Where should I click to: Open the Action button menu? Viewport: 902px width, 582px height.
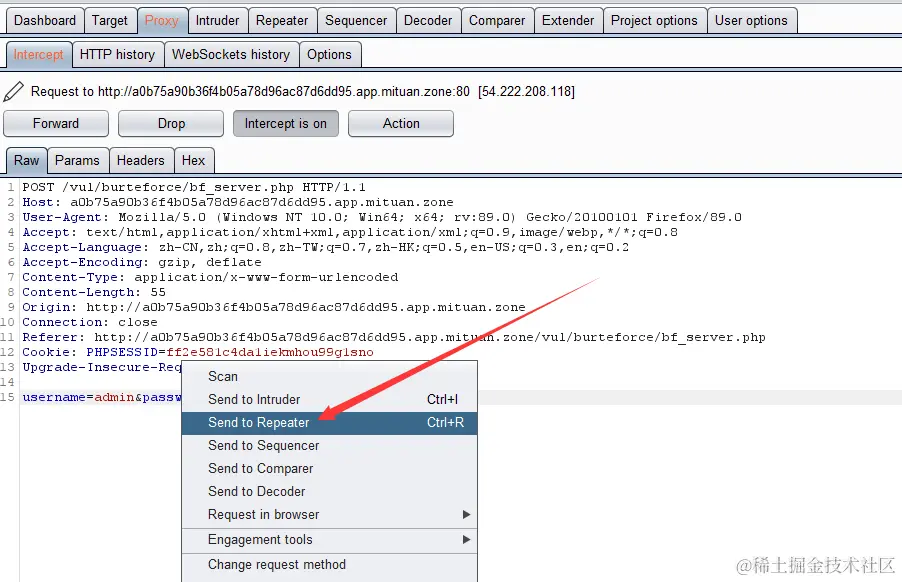pos(401,124)
